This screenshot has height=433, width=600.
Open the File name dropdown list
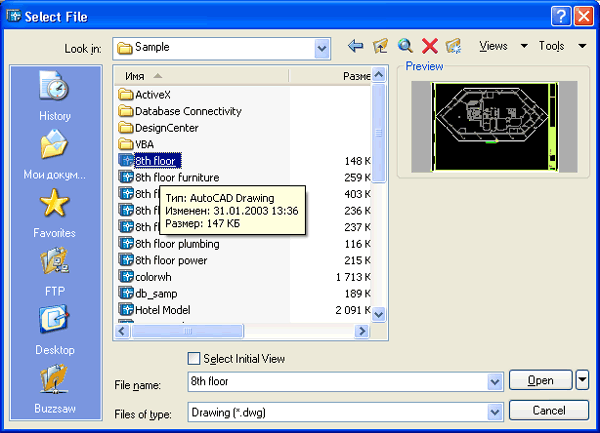[493, 381]
